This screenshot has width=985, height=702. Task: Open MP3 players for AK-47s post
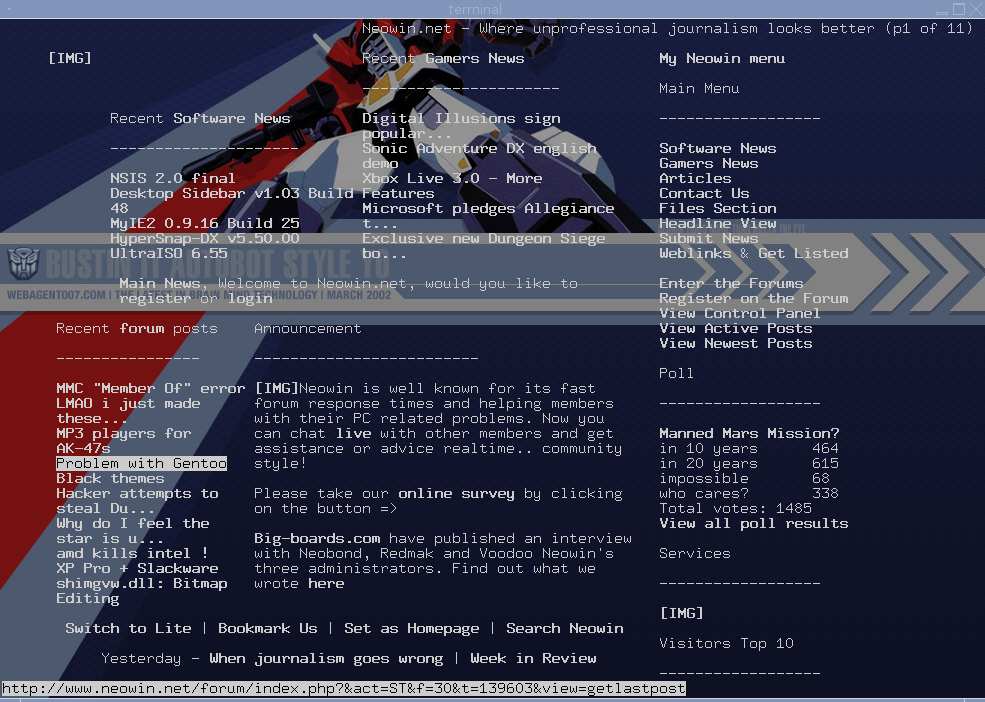click(x=124, y=441)
